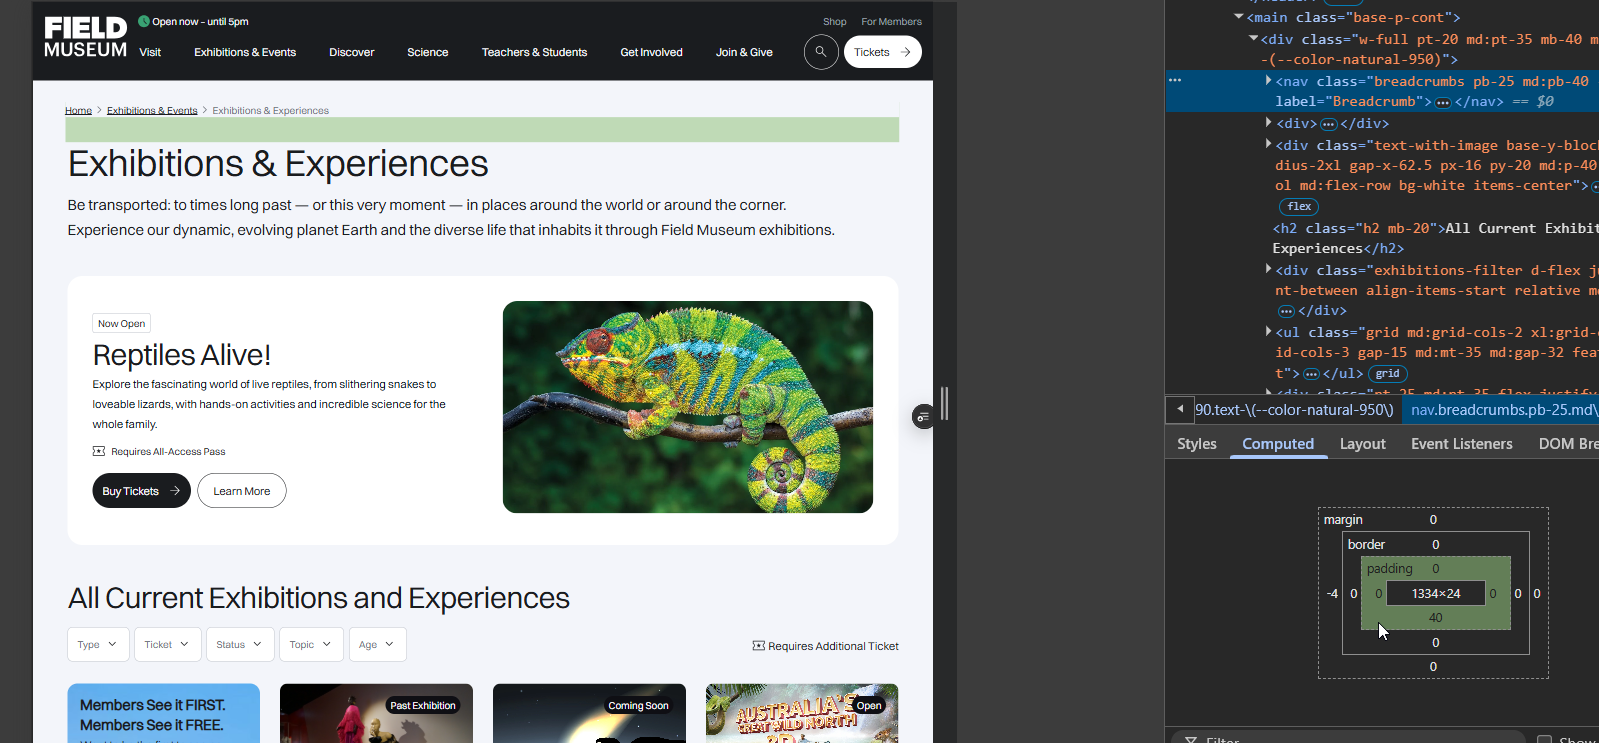
Task: Switch to the Styles tab
Action: click(x=1197, y=444)
